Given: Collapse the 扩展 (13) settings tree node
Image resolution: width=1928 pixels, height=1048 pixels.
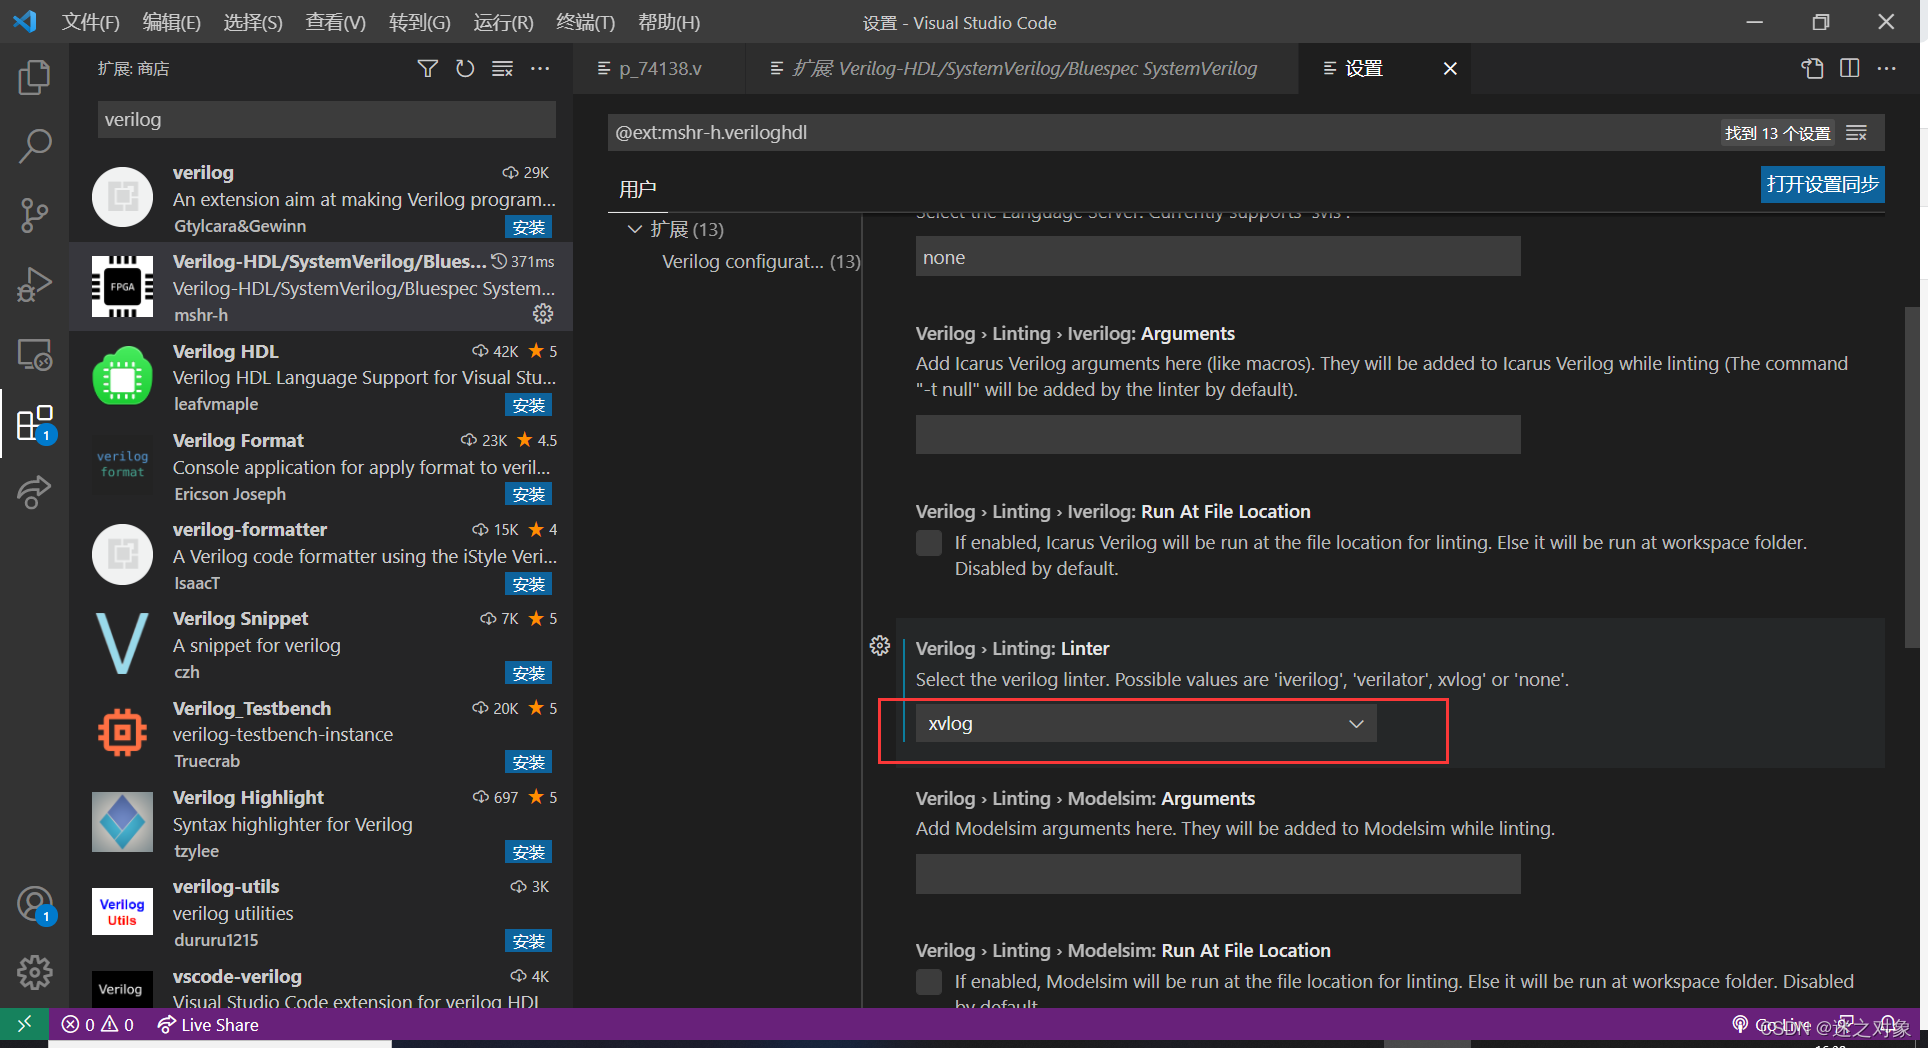Looking at the screenshot, I should click(634, 229).
